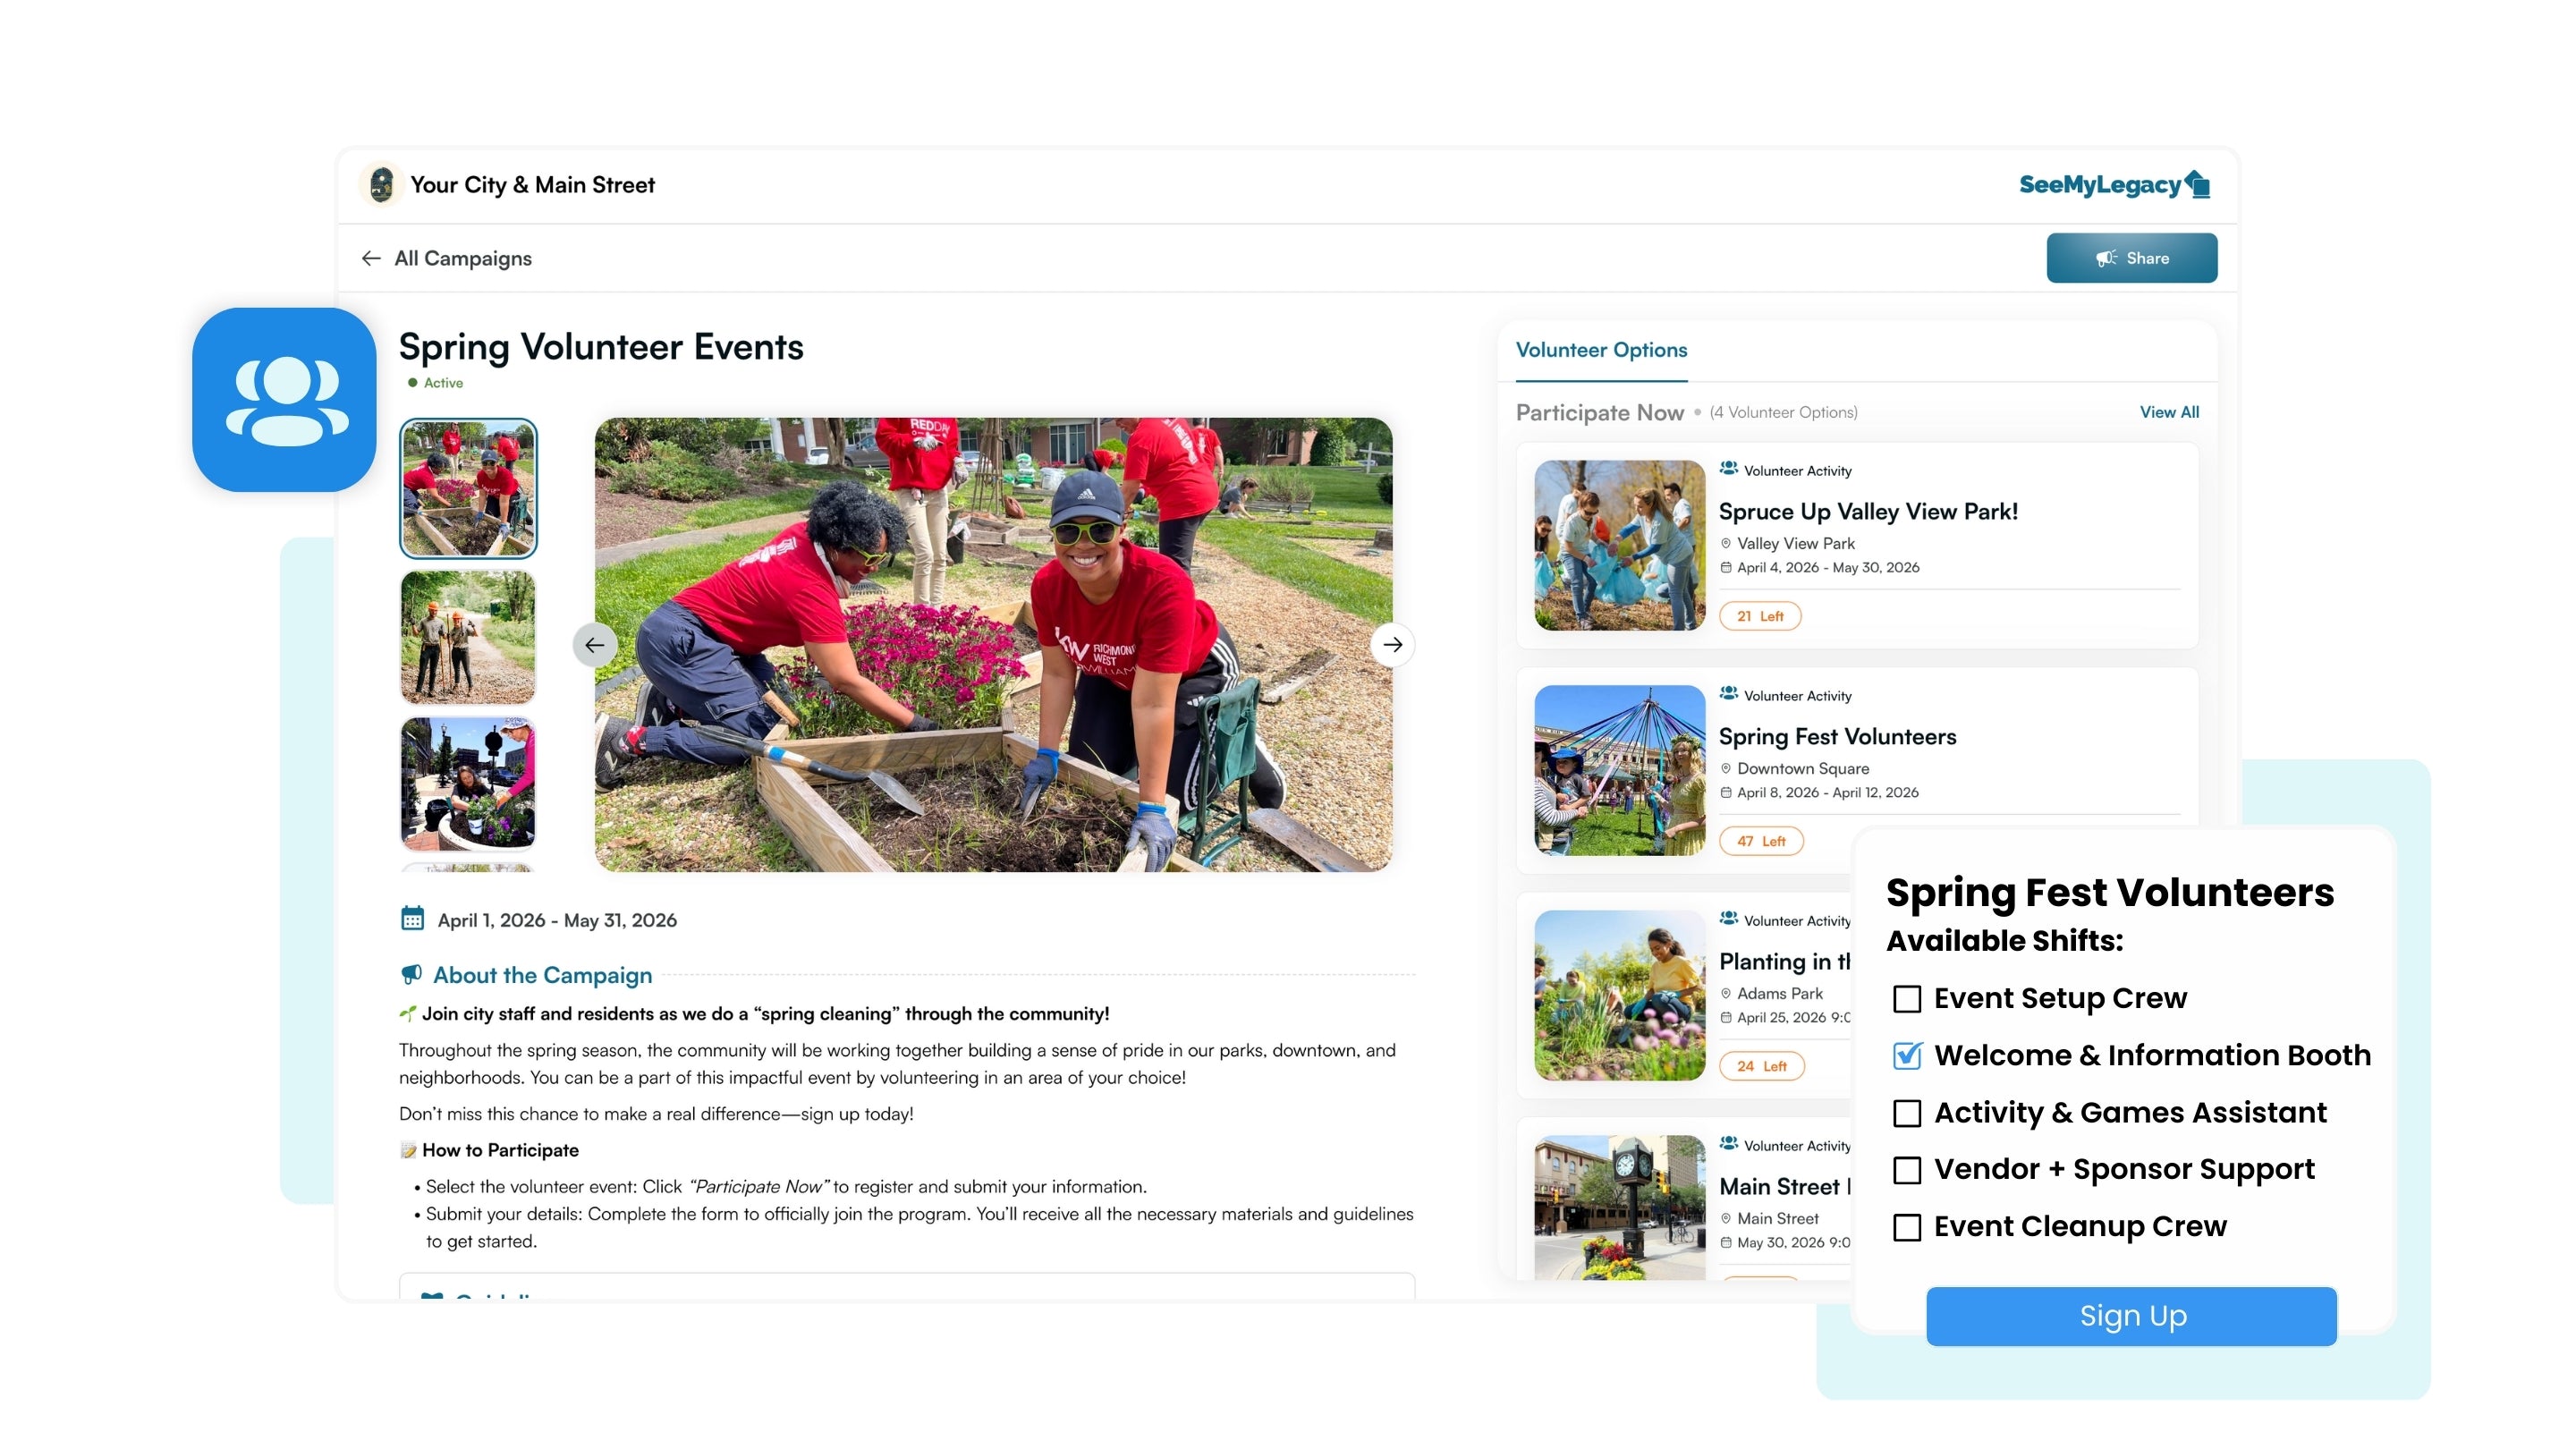Click the calendar icon beside campaign dates
This screenshot has width=2576, height=1449.
click(412, 919)
